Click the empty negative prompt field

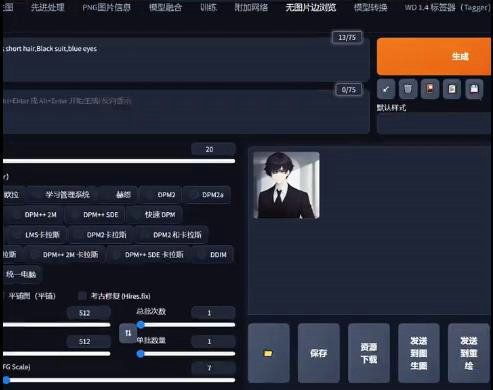[x=185, y=111]
